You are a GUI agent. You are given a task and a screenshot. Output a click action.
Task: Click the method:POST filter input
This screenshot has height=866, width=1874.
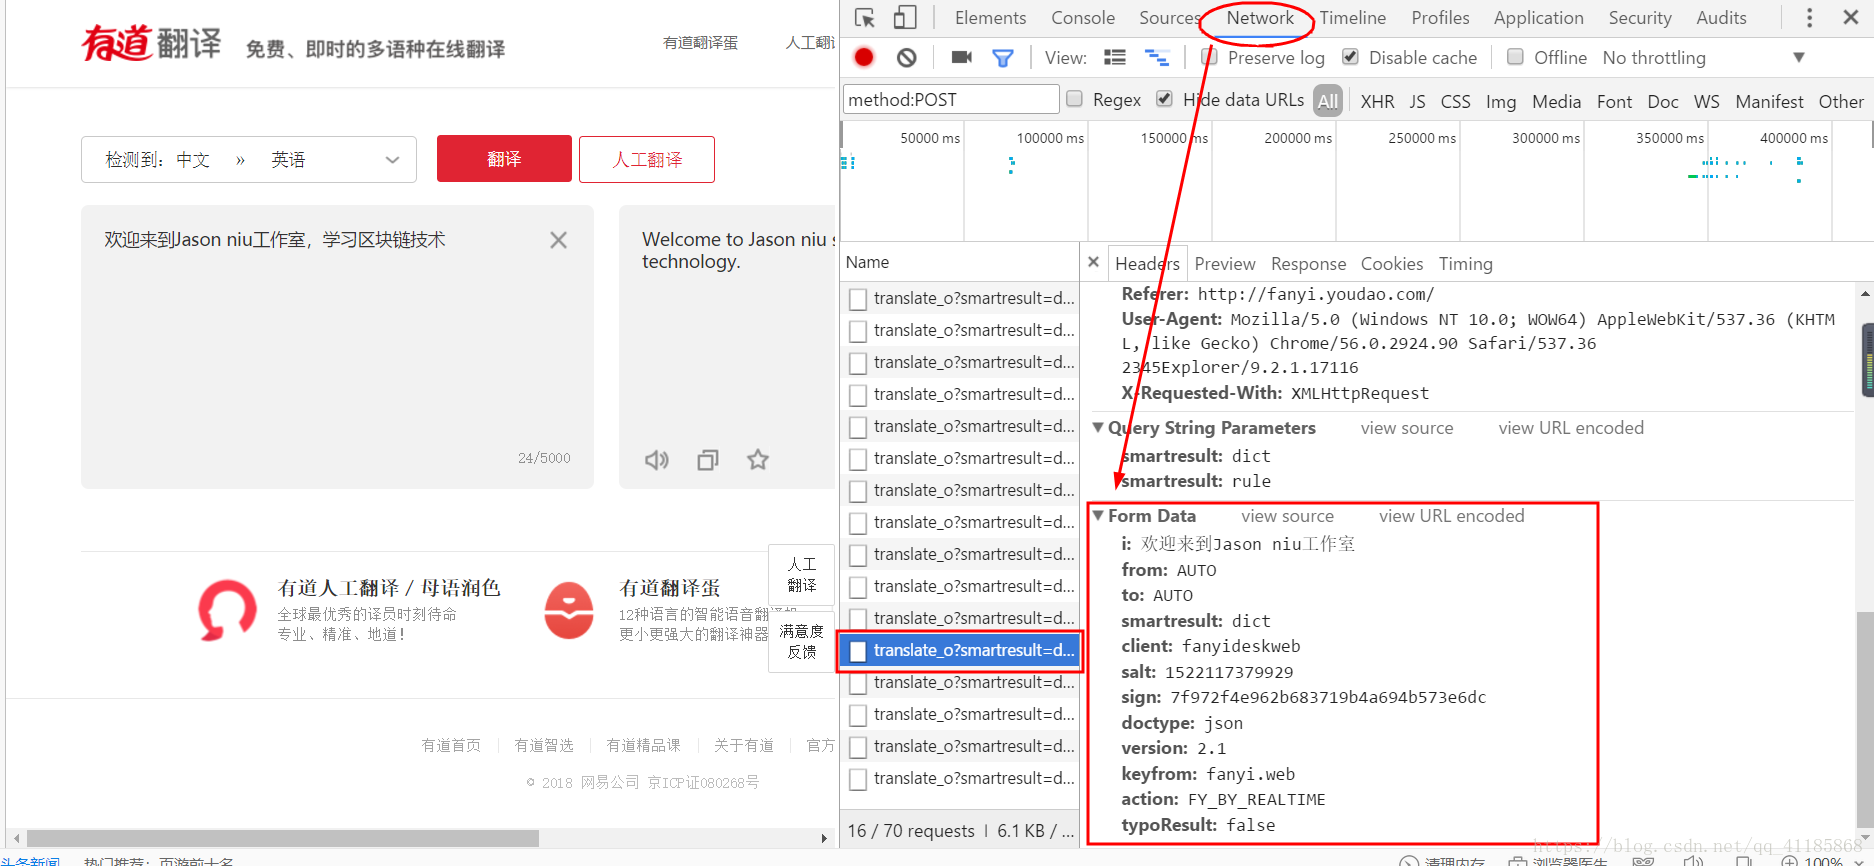pos(951,99)
